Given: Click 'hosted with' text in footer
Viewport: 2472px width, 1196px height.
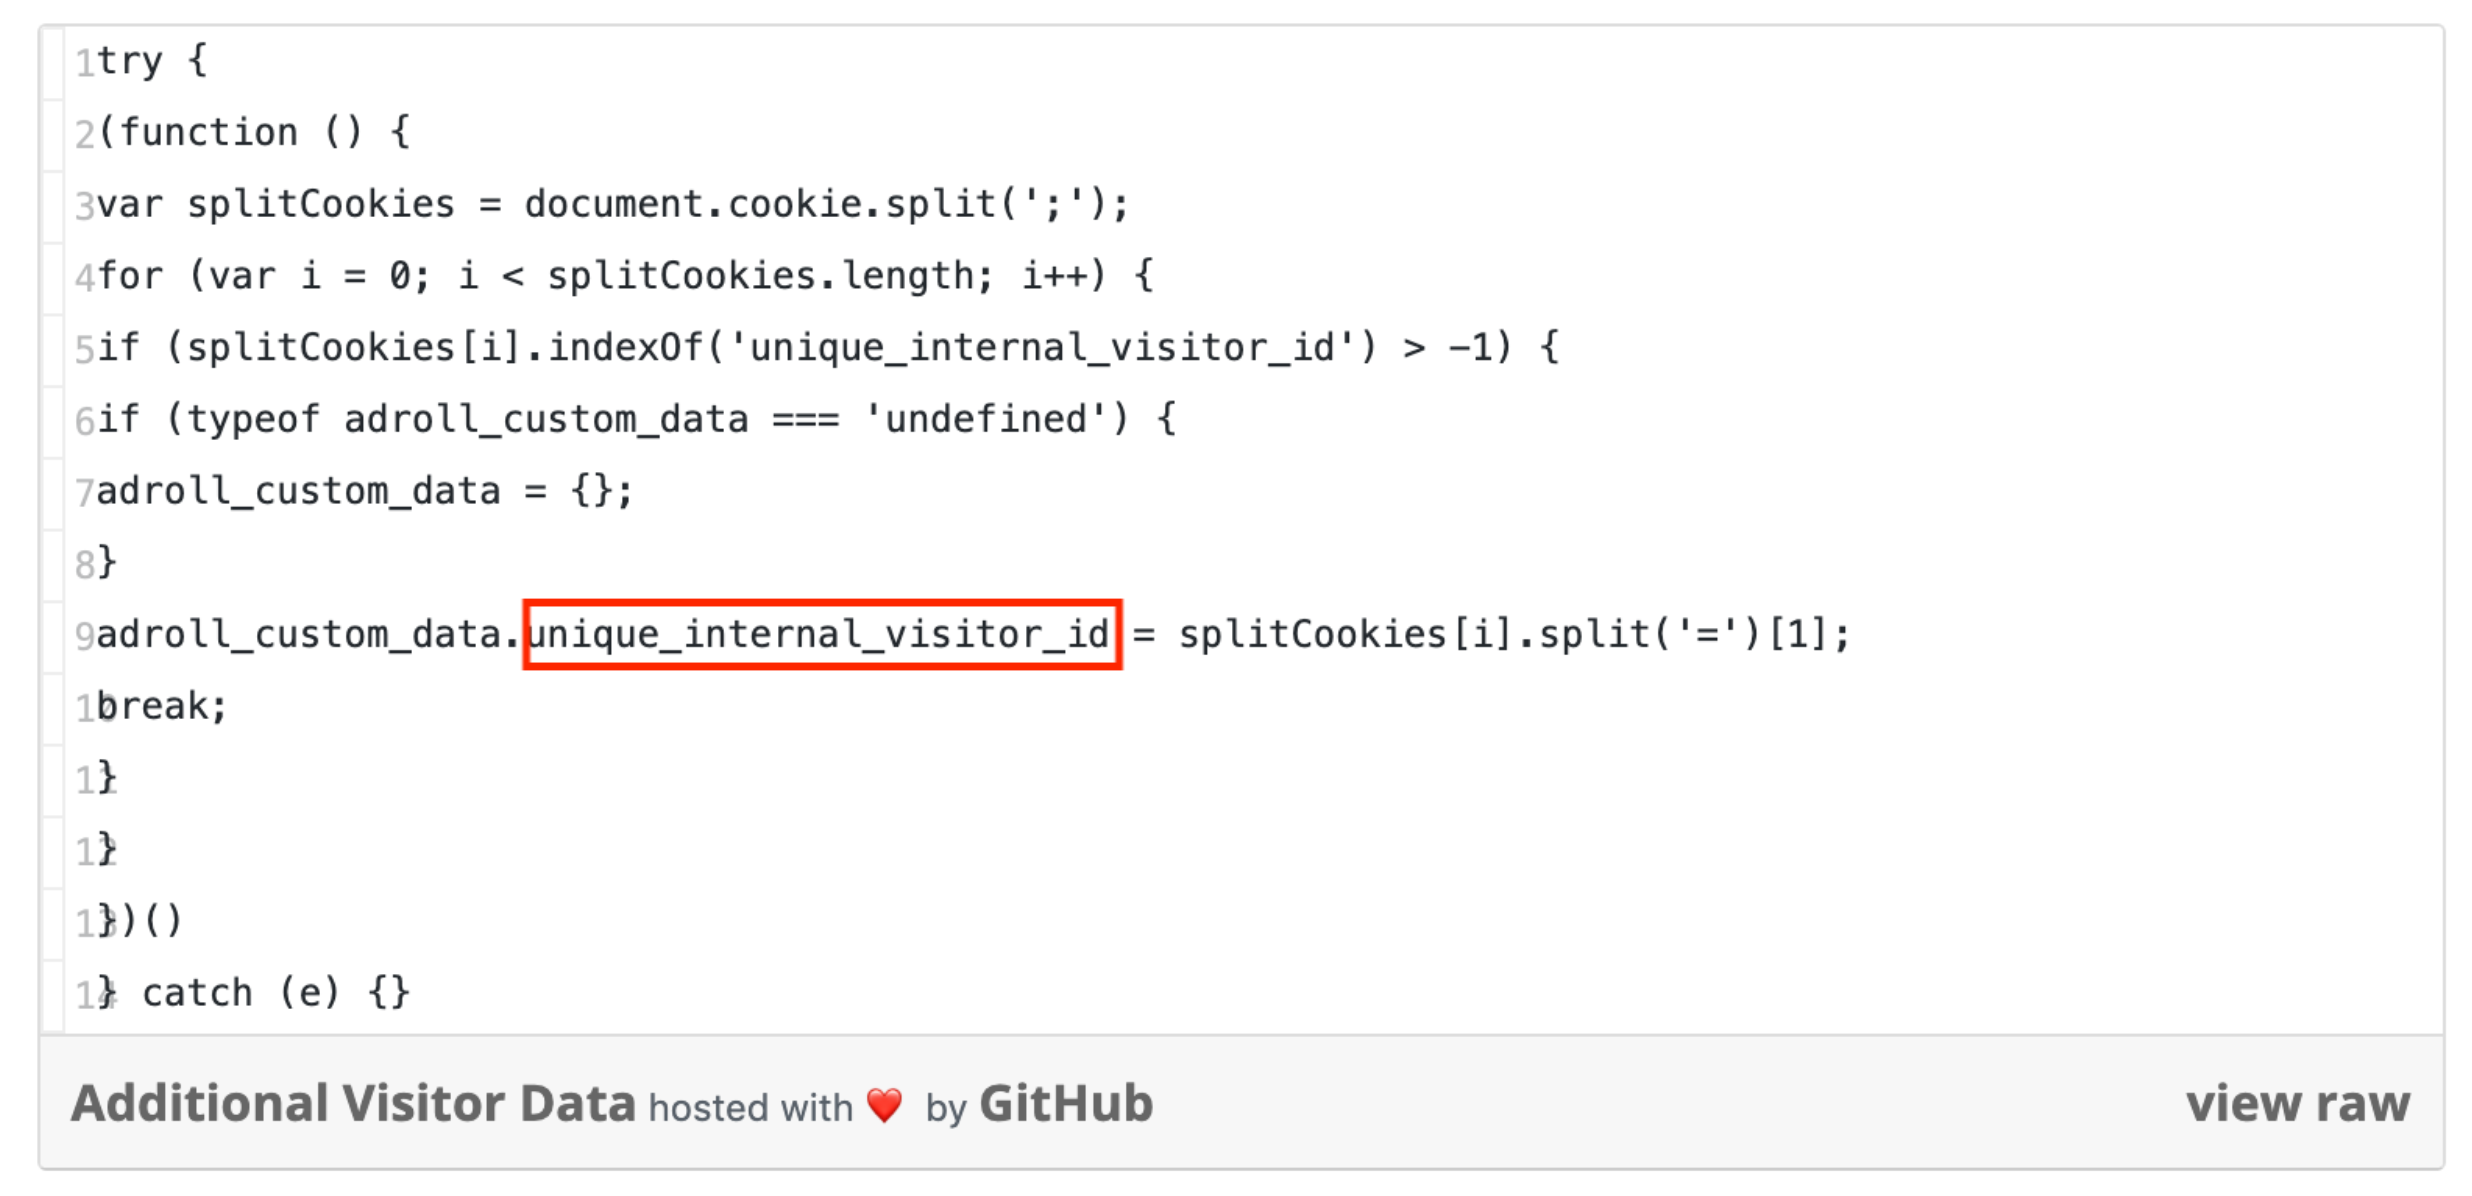Looking at the screenshot, I should [x=750, y=1108].
